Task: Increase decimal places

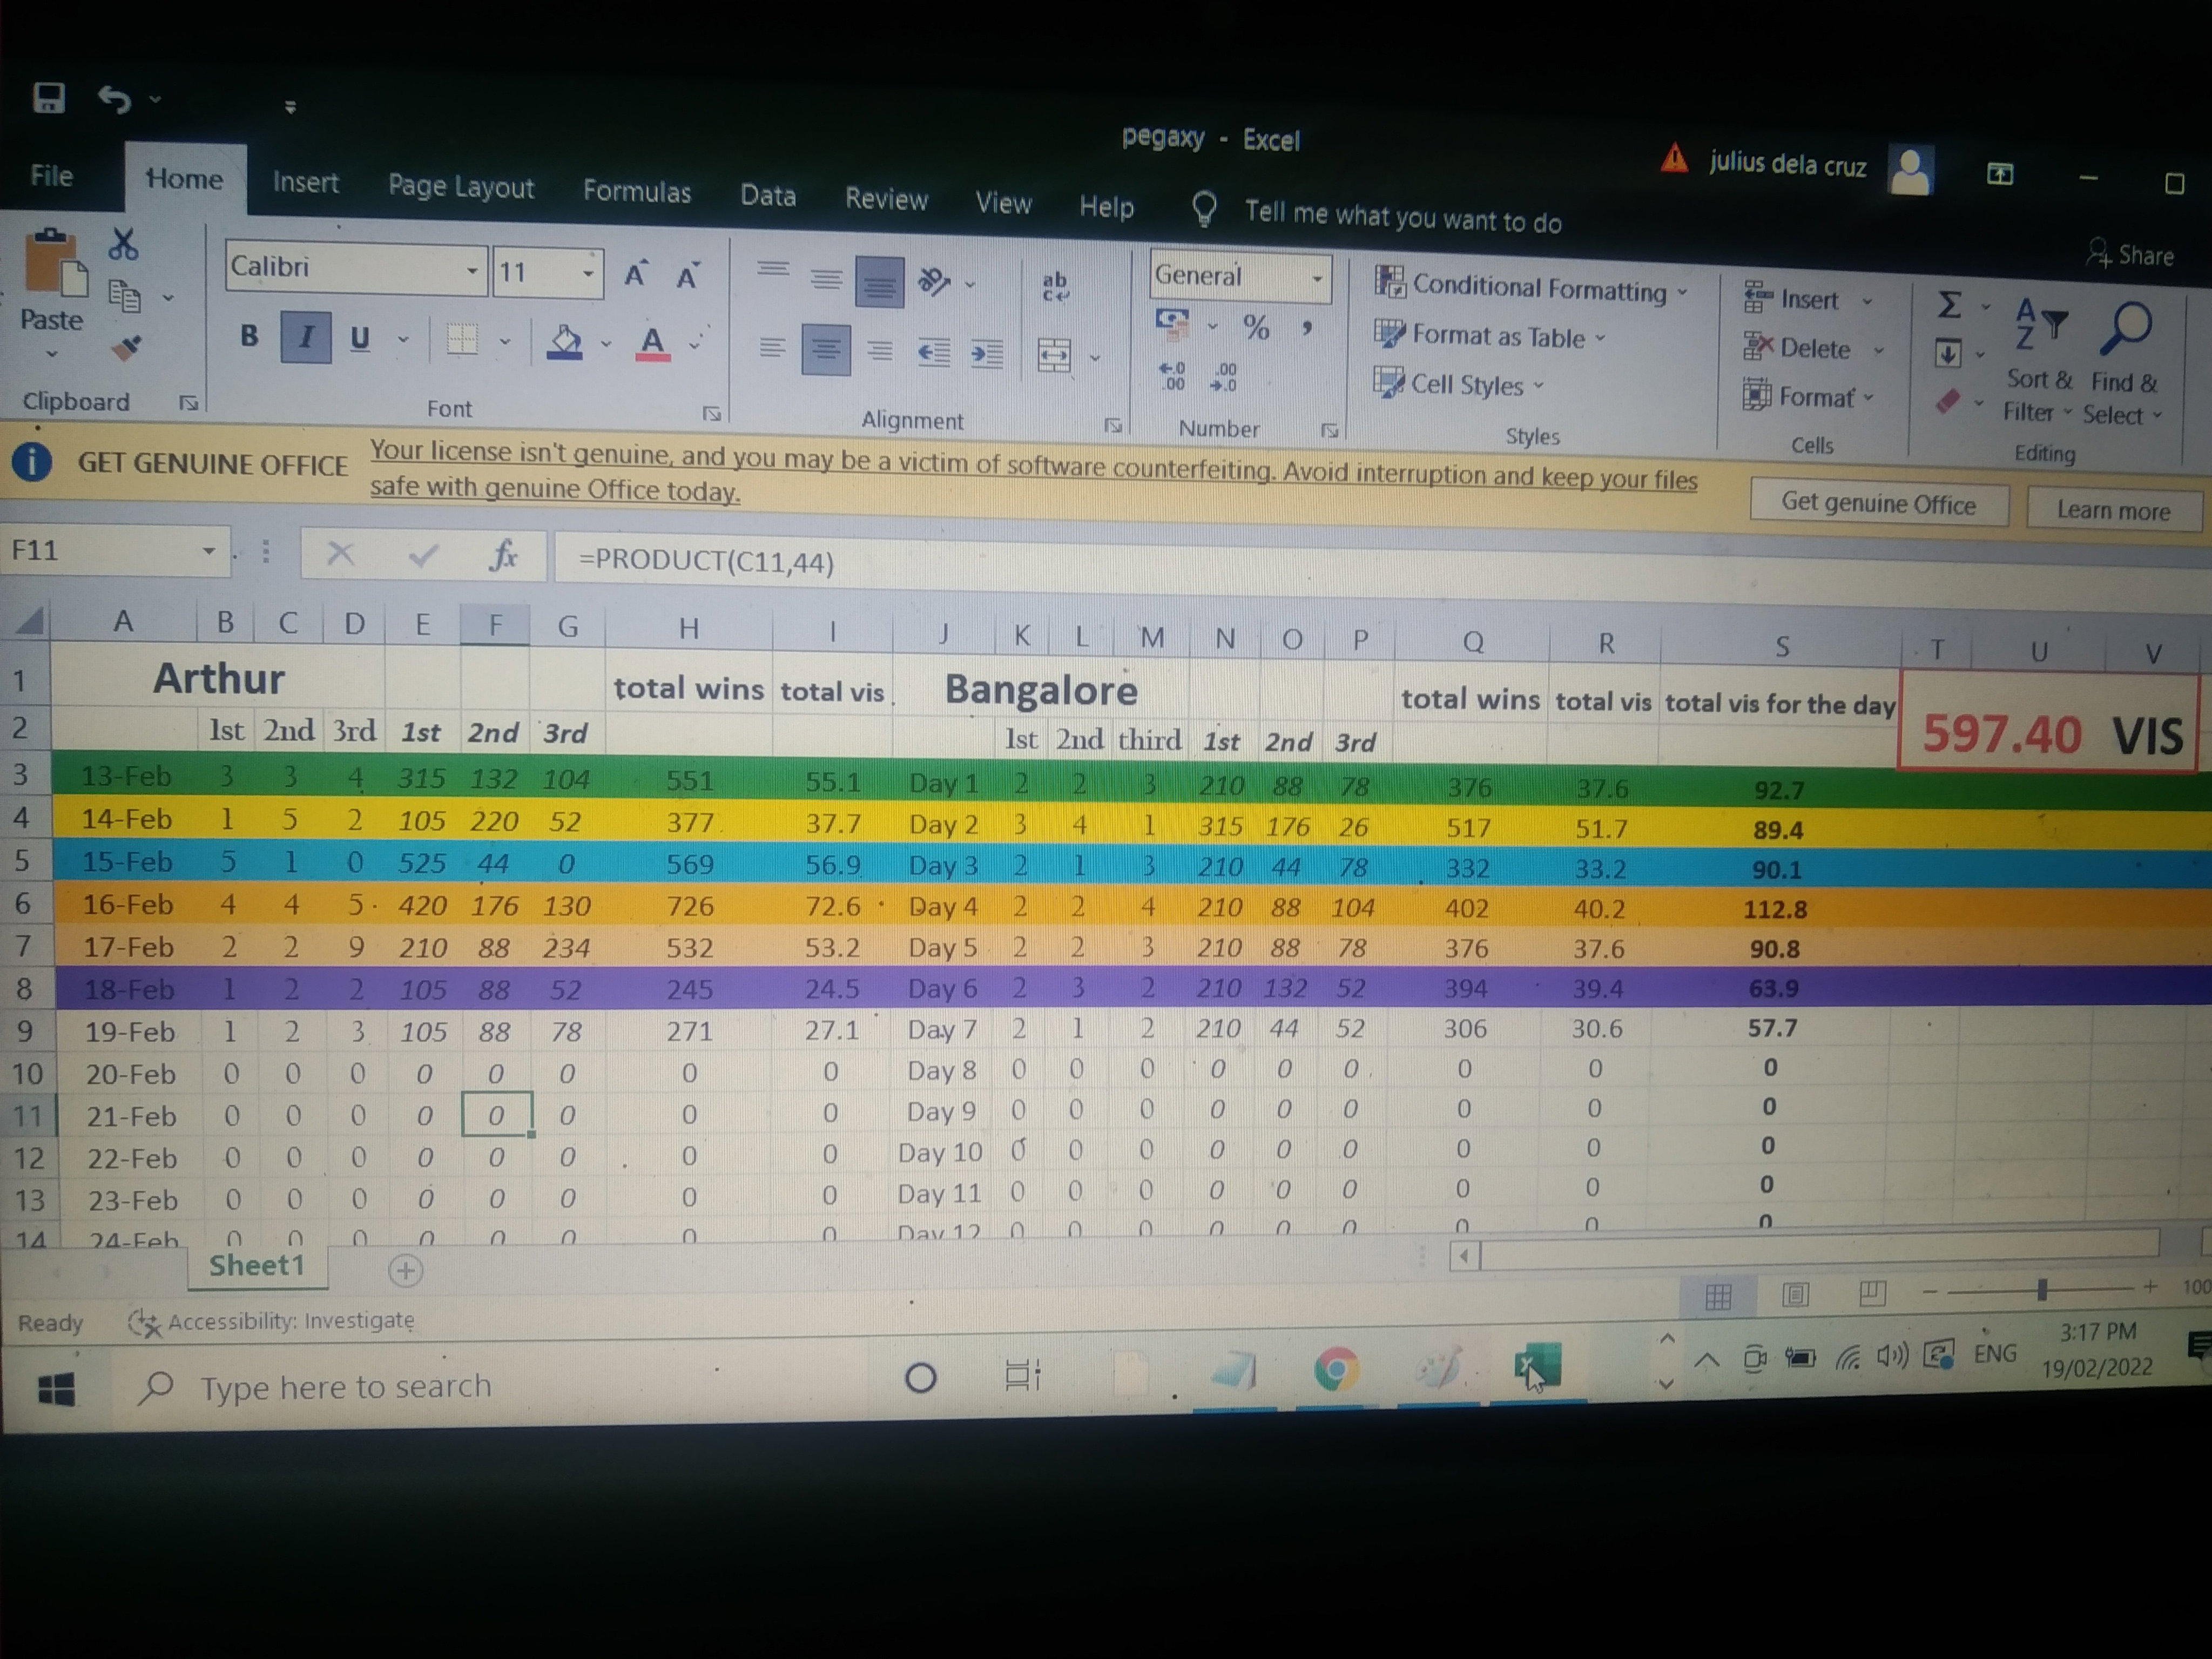Action: point(1171,376)
